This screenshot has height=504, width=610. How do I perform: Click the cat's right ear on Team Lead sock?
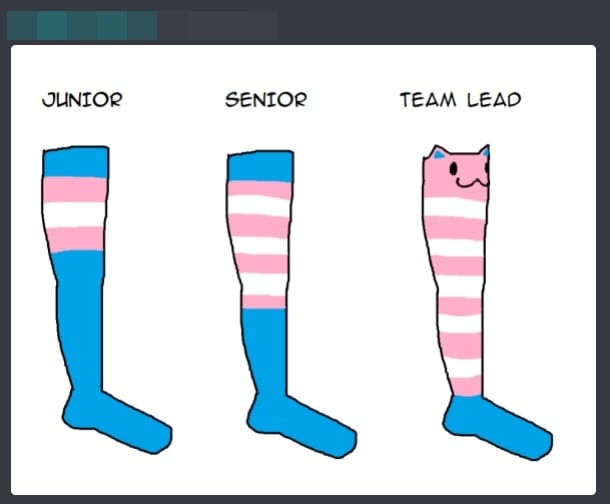[x=485, y=151]
